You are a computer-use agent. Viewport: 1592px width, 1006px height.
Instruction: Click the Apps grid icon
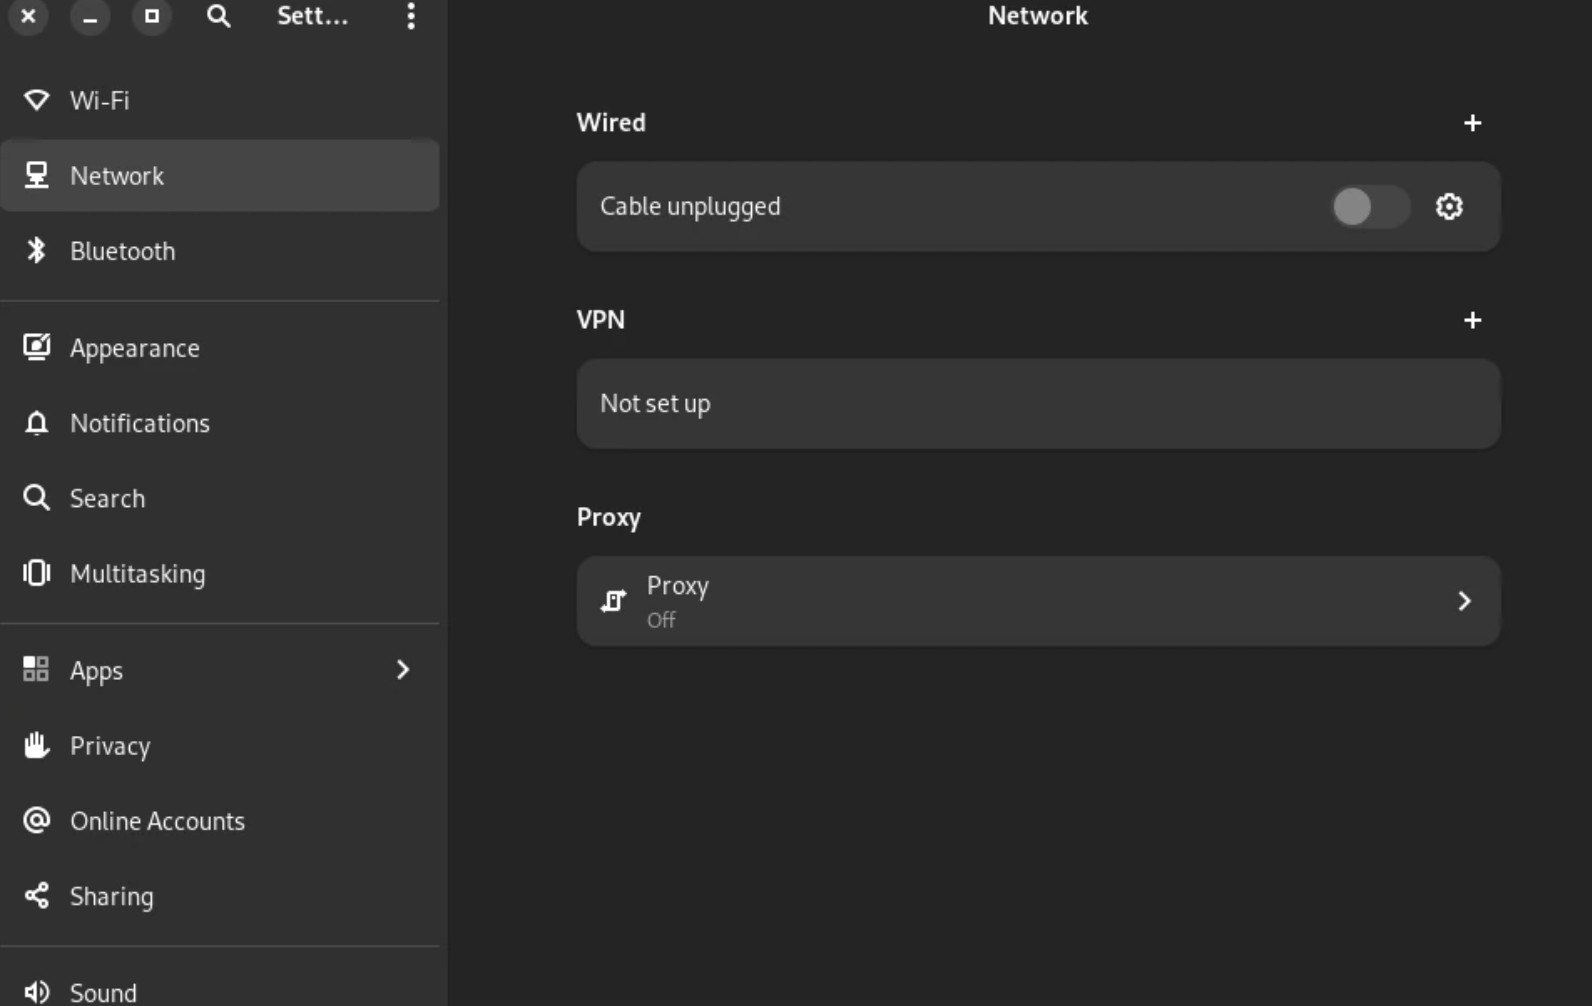[36, 669]
